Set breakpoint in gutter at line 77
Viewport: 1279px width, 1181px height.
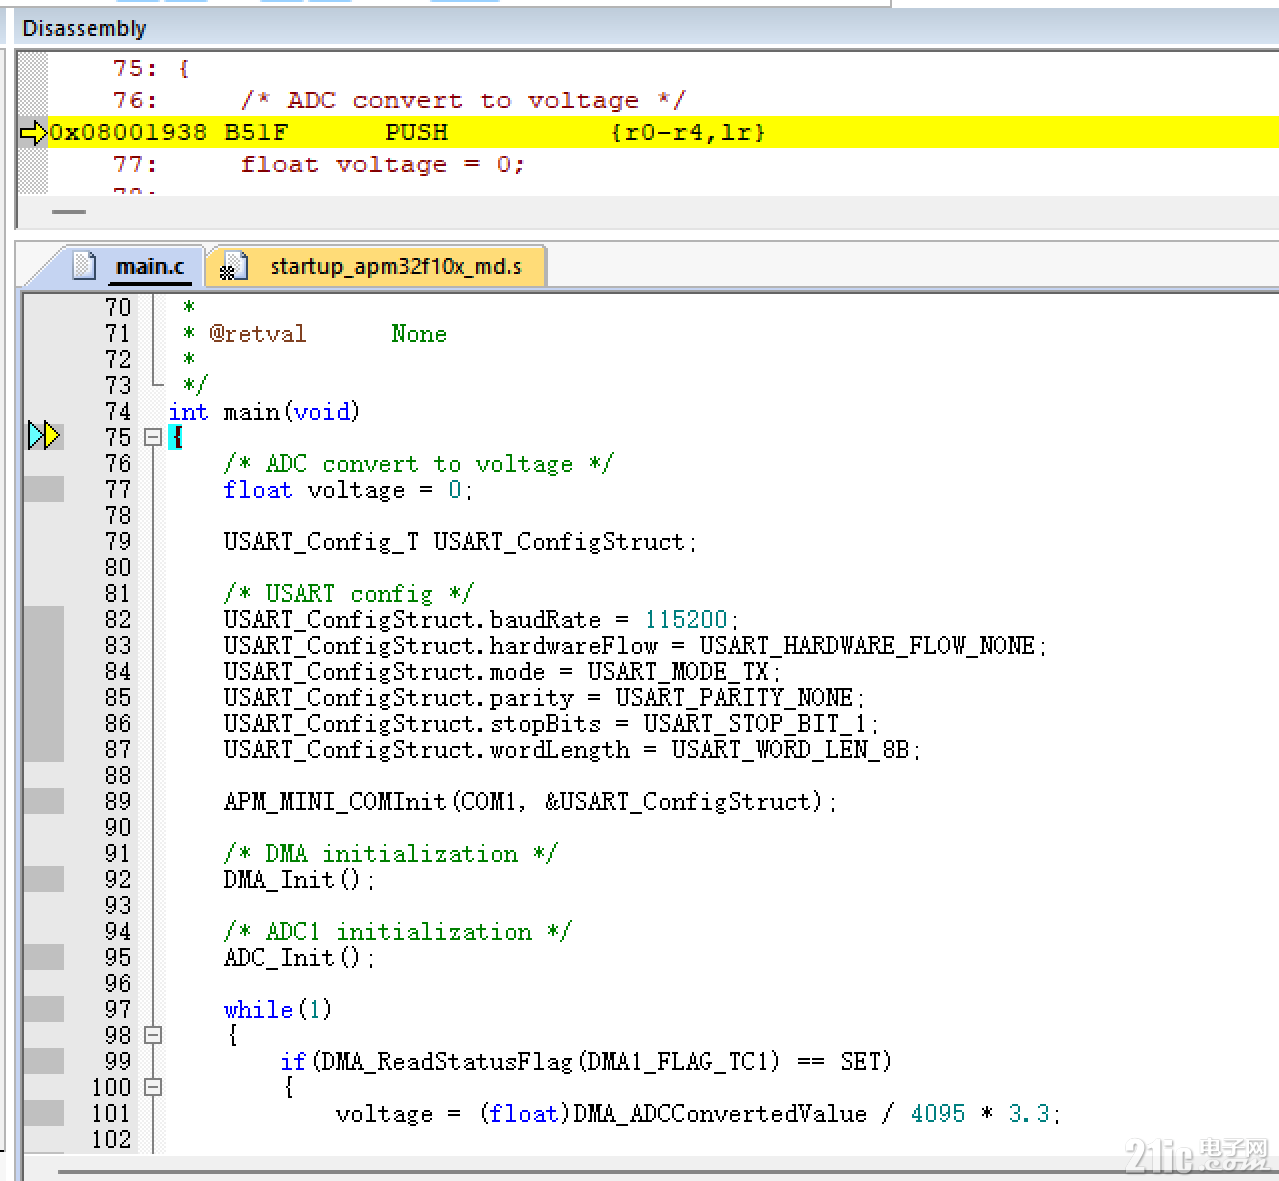(44, 489)
